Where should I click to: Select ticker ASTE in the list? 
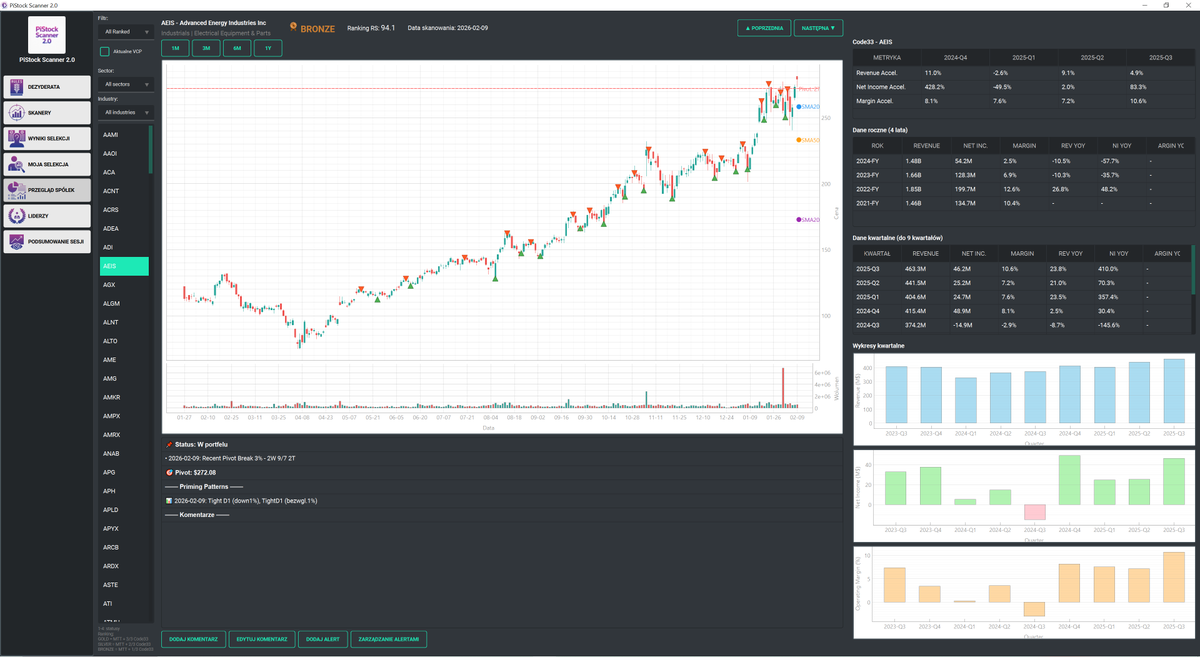124,585
